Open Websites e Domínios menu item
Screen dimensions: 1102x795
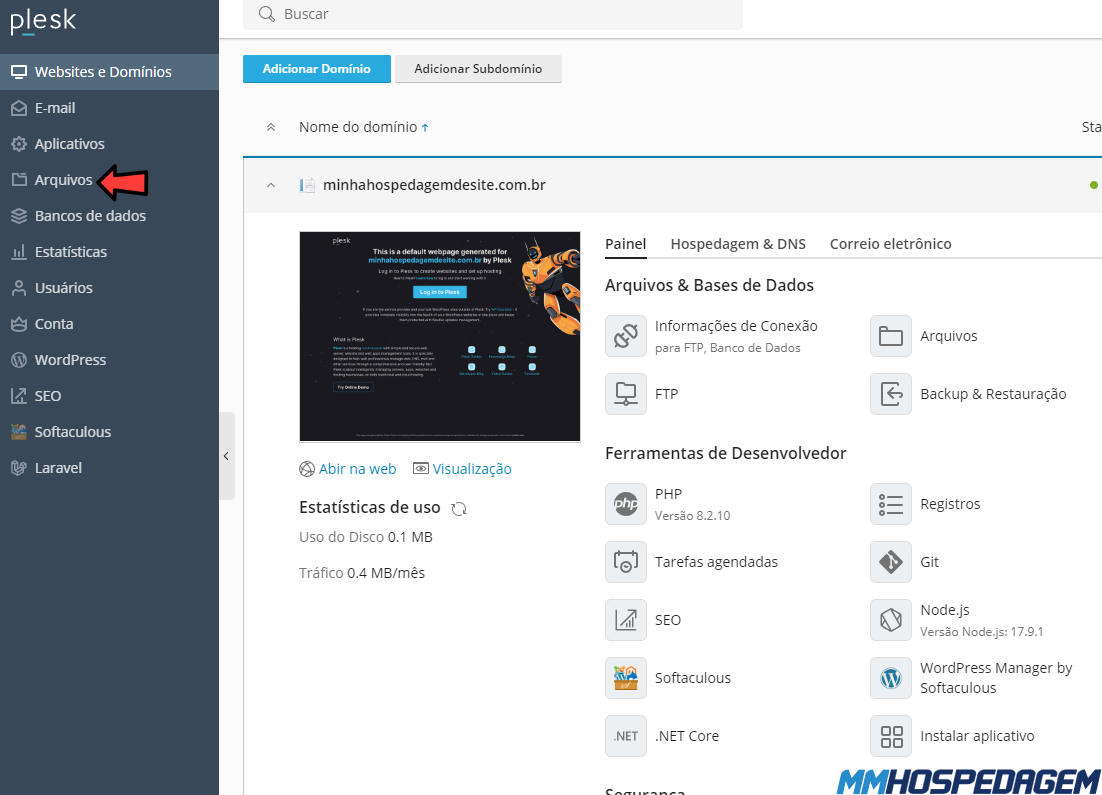110,72
